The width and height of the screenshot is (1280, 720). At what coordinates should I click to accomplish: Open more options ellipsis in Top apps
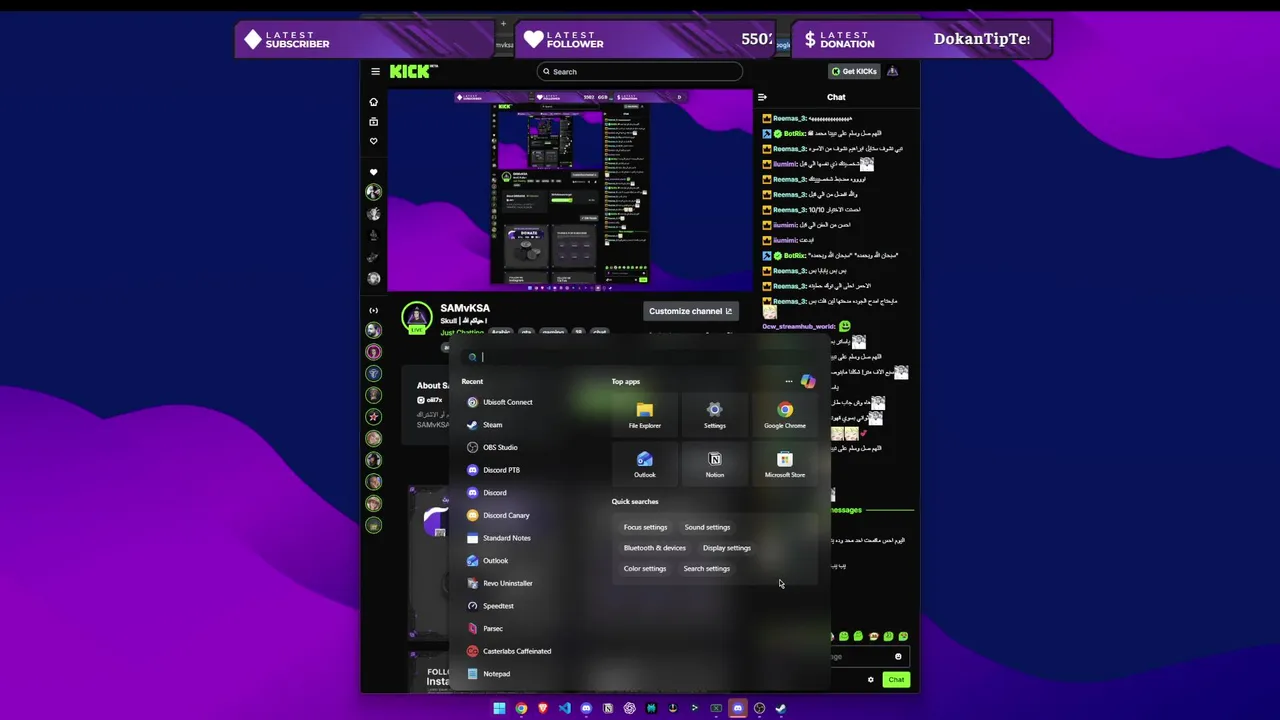point(789,381)
